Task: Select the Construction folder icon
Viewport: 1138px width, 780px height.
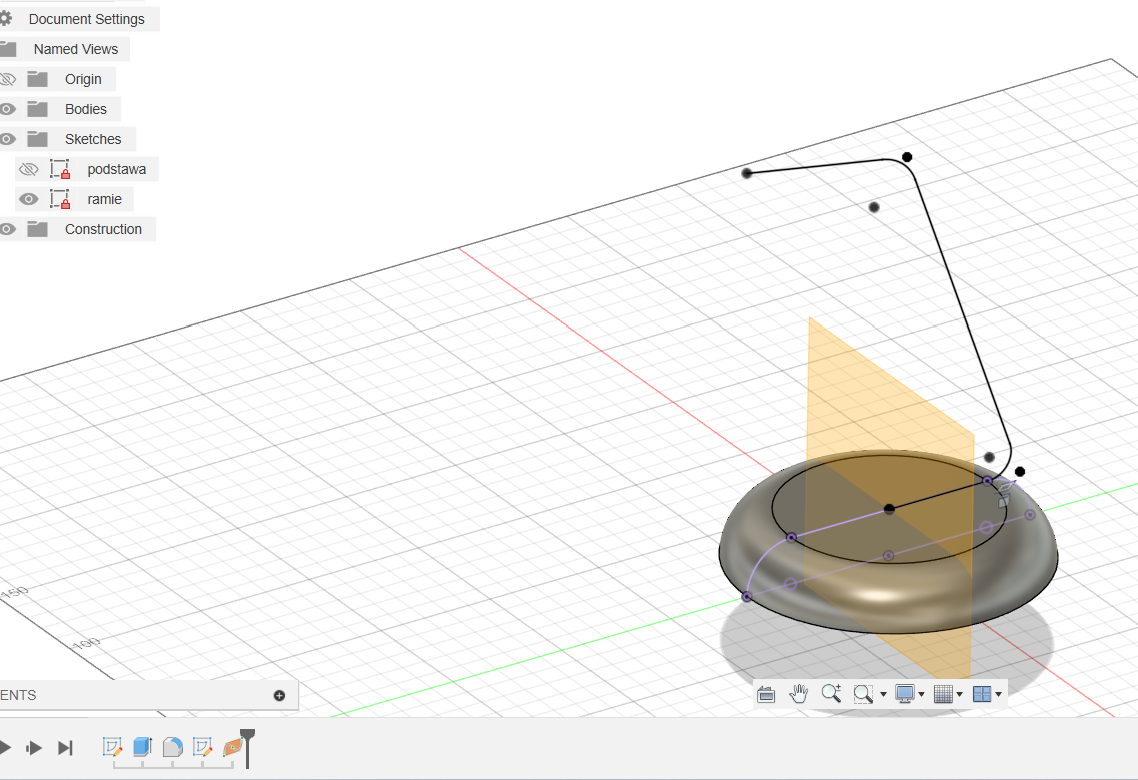Action: [37, 229]
